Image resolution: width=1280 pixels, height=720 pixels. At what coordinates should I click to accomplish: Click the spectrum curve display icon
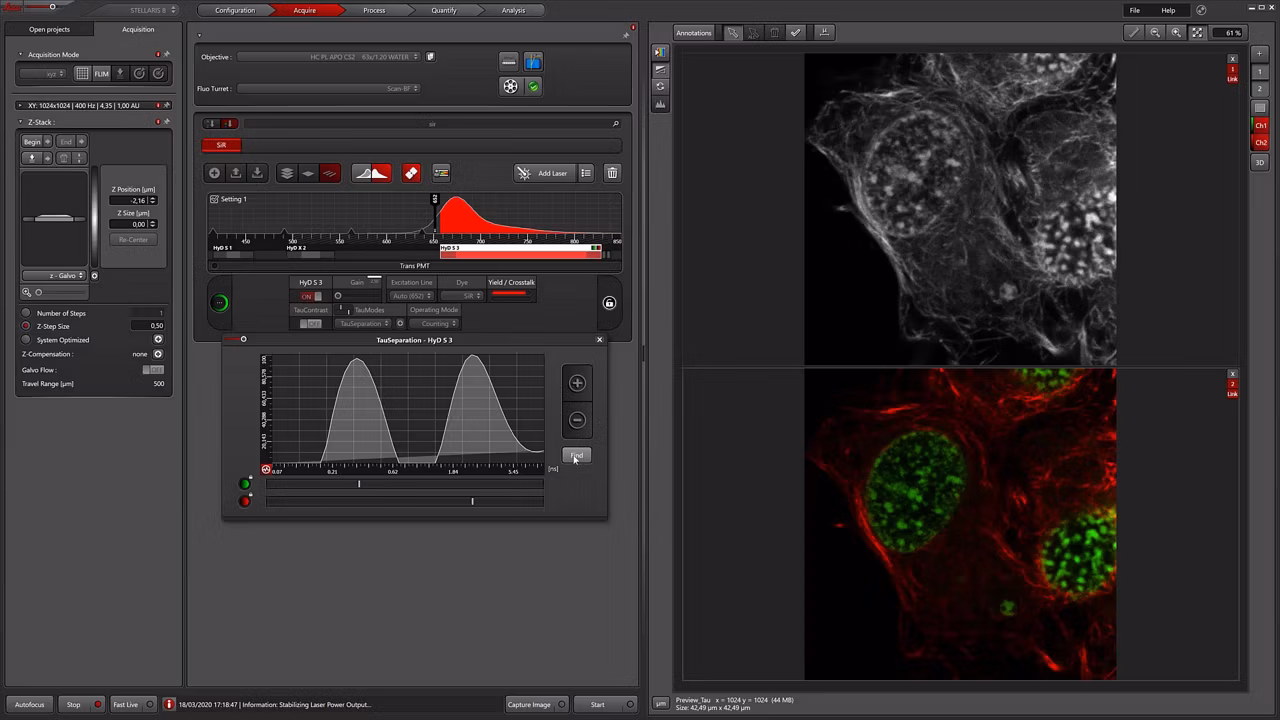coord(372,173)
